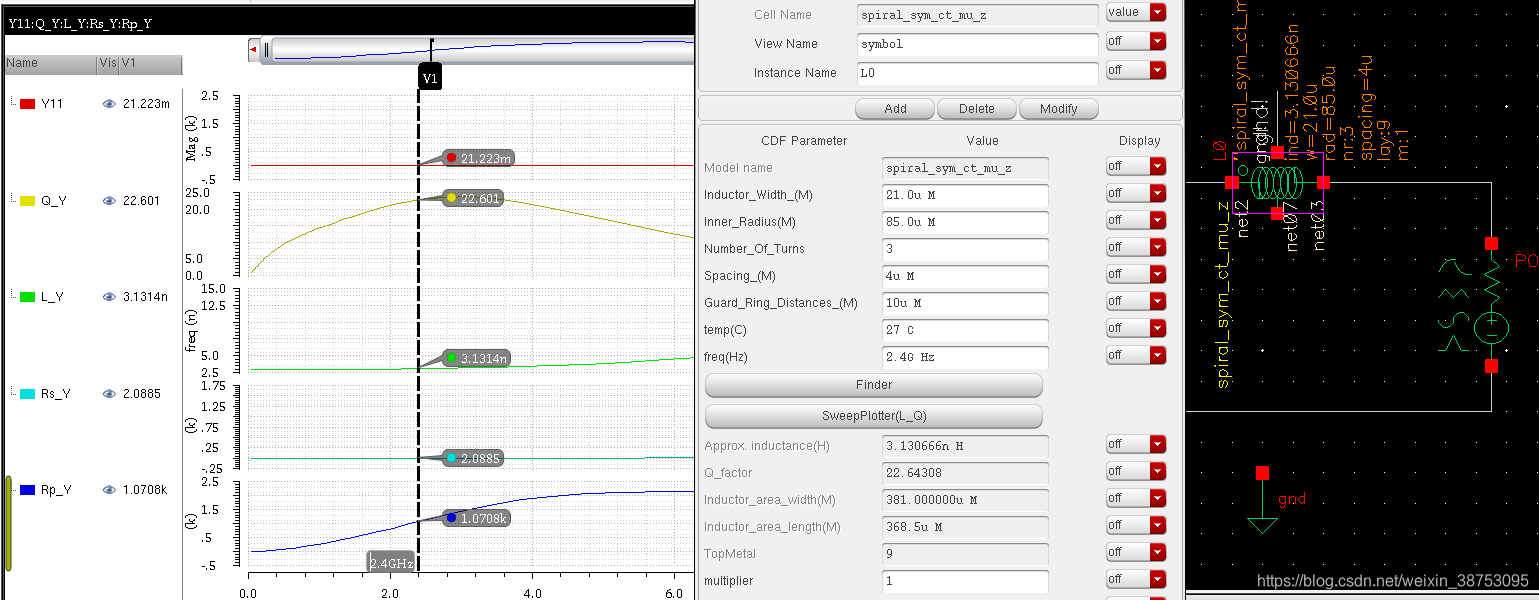Click the yellow Q_Y marker dot at 22.601
The image size is (1539, 600).
click(452, 198)
